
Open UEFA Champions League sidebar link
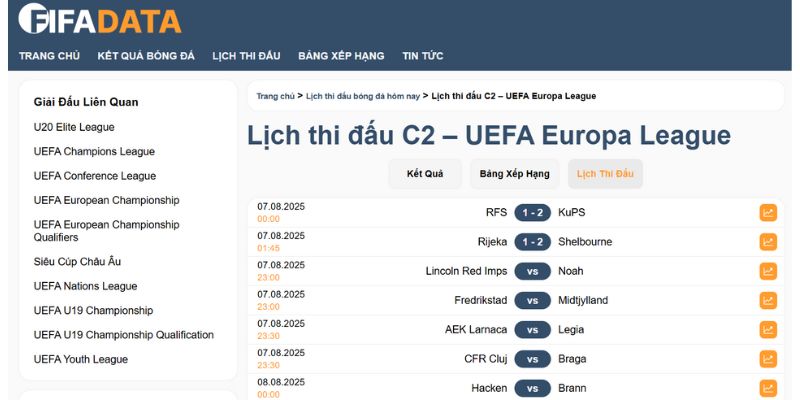[x=94, y=152]
